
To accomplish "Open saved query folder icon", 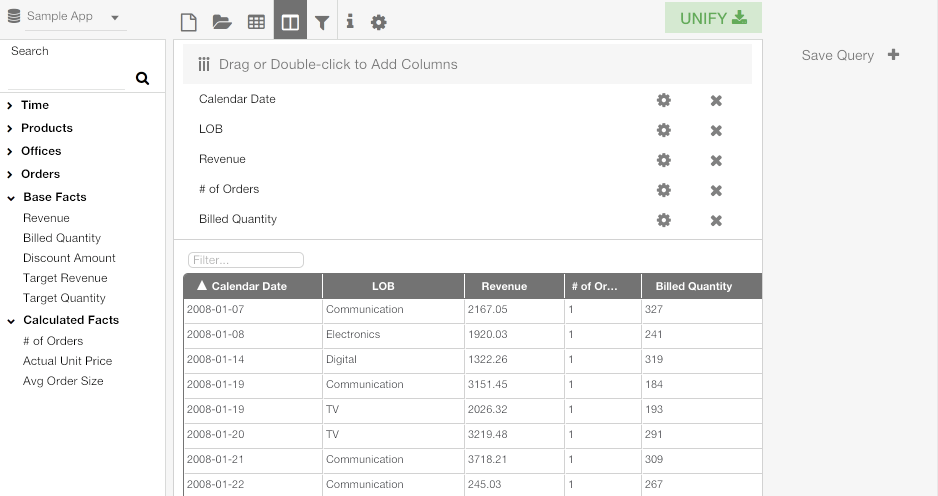I will [x=222, y=22].
